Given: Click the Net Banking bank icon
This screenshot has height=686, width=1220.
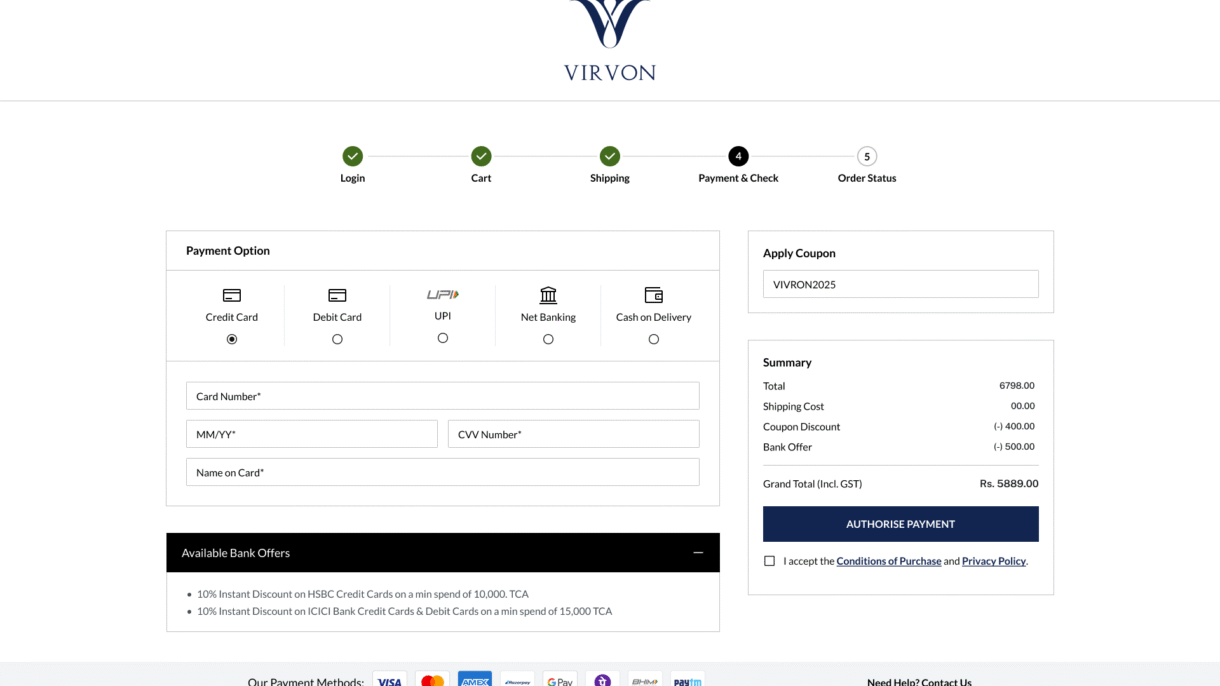Looking at the screenshot, I should click(548, 295).
